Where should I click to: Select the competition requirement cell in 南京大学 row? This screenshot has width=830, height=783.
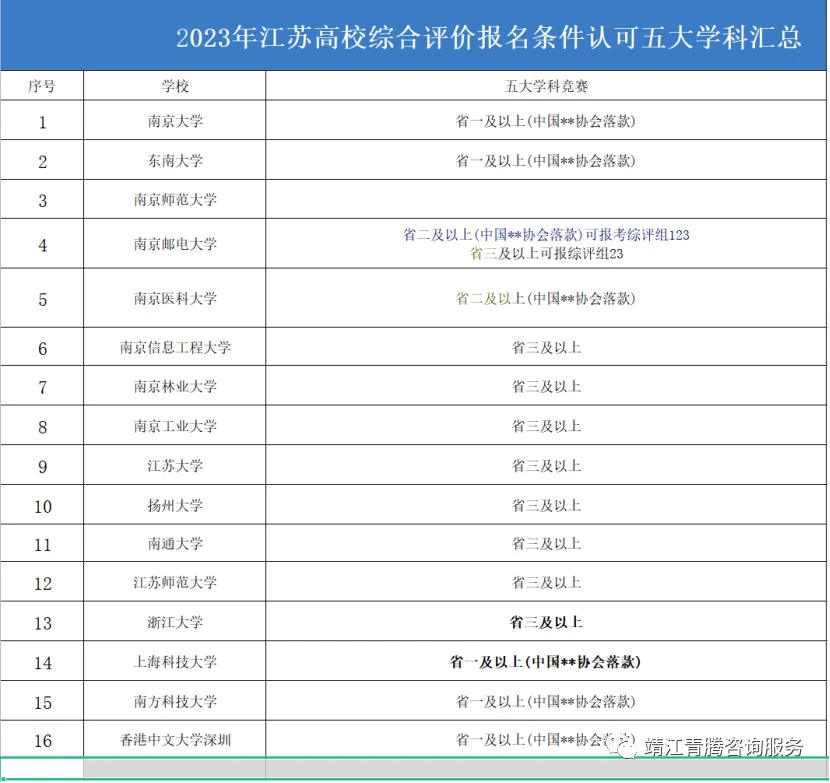pos(546,121)
